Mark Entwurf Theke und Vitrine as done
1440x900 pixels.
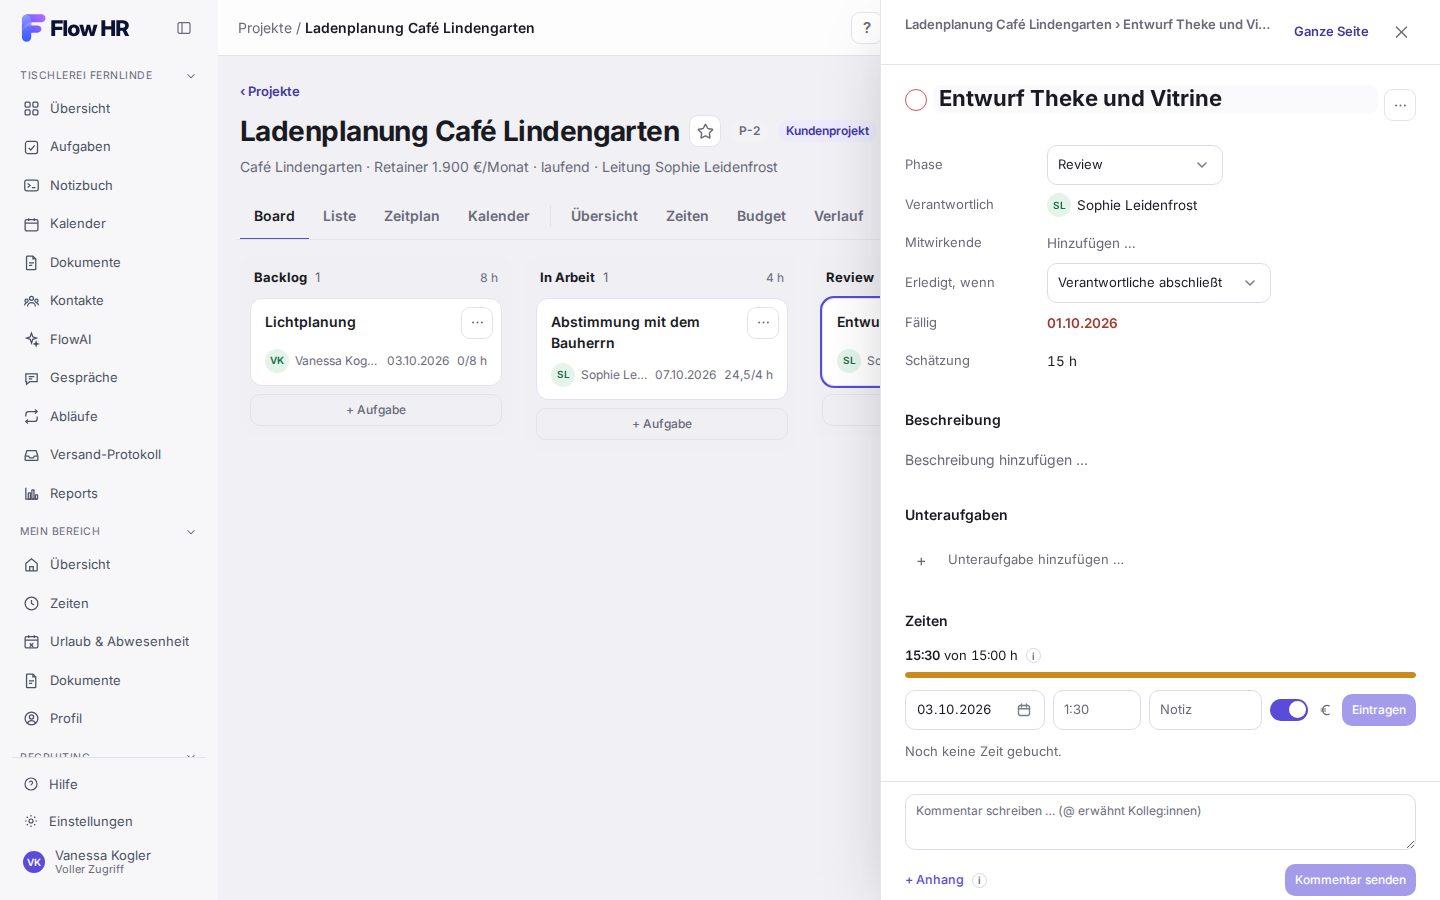(x=916, y=99)
